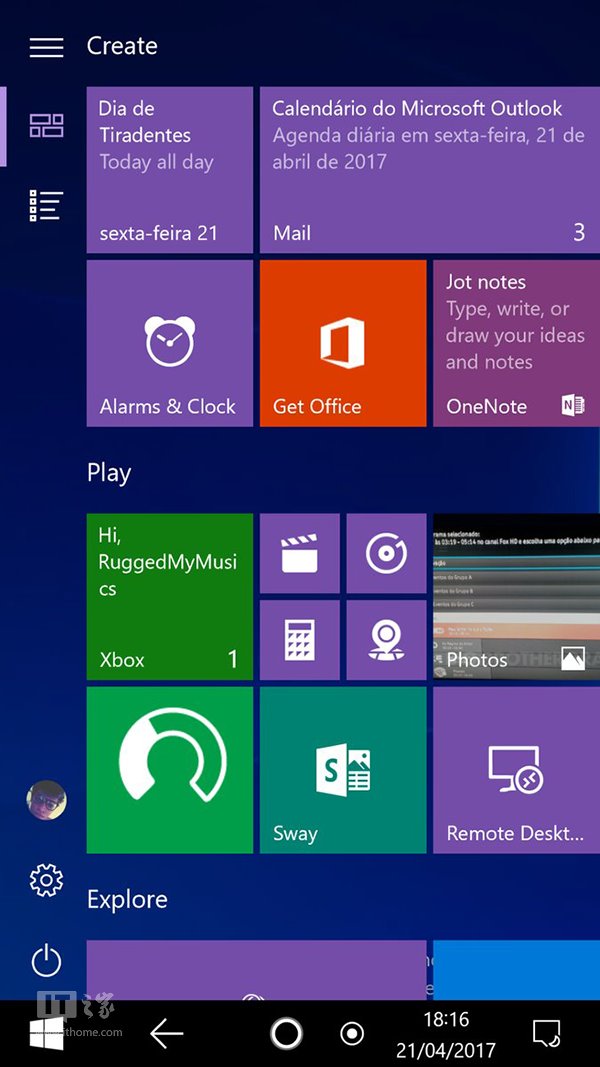
Task: Open the Outlook Calendar Mail tile
Action: coord(429,170)
